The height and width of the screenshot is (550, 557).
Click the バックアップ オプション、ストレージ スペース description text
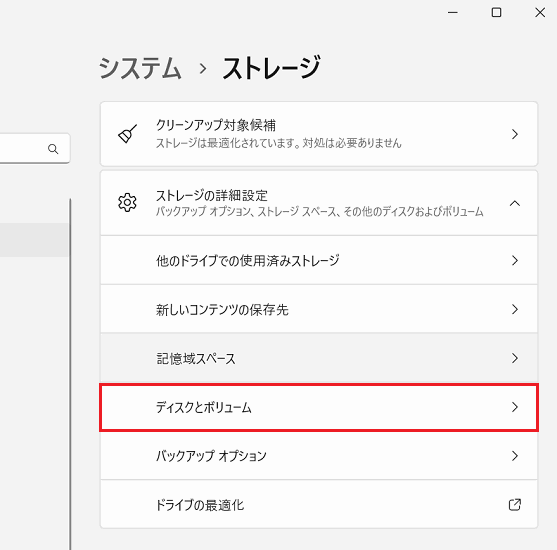320,212
